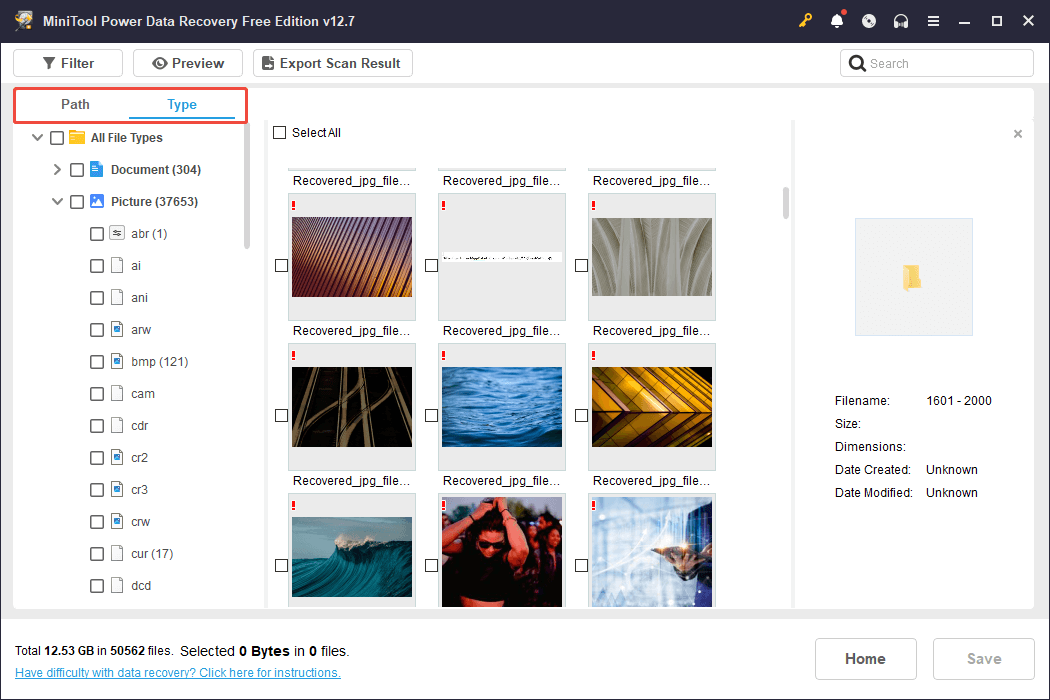
Task: Check the Select All checkbox
Action: pos(280,133)
